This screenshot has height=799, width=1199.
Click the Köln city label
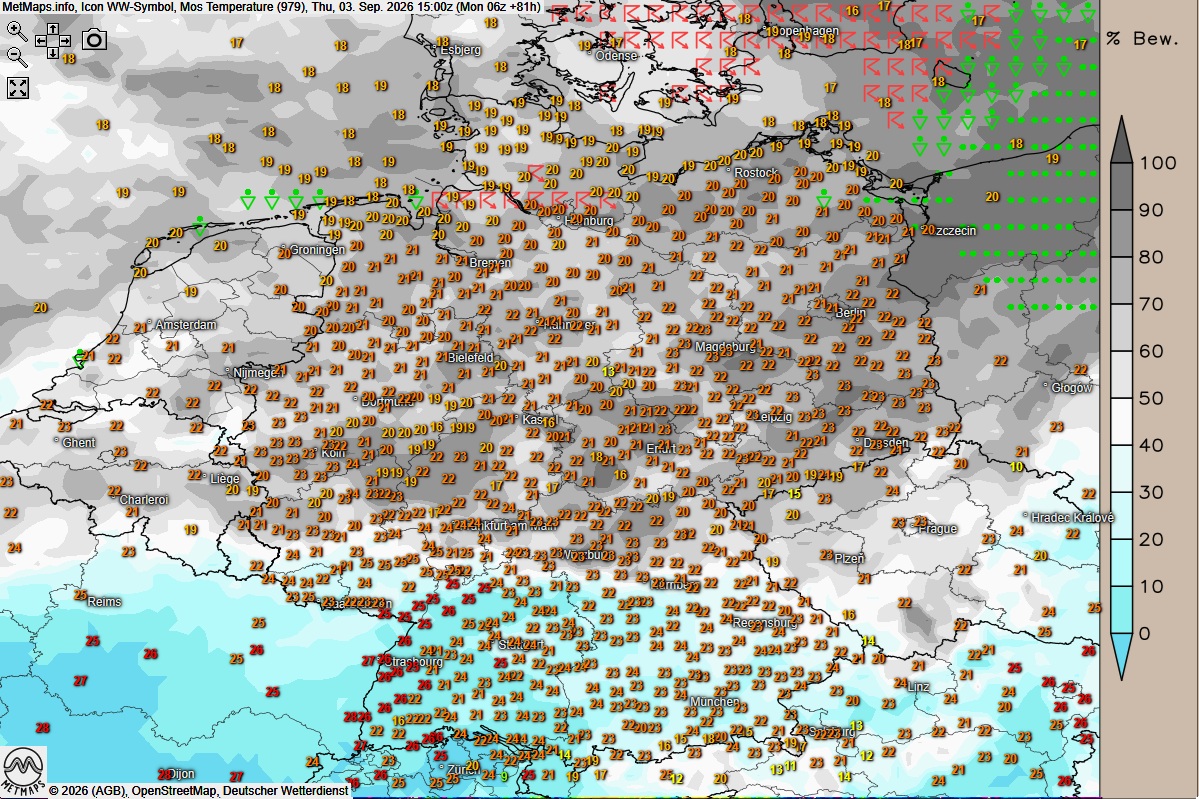click(333, 453)
